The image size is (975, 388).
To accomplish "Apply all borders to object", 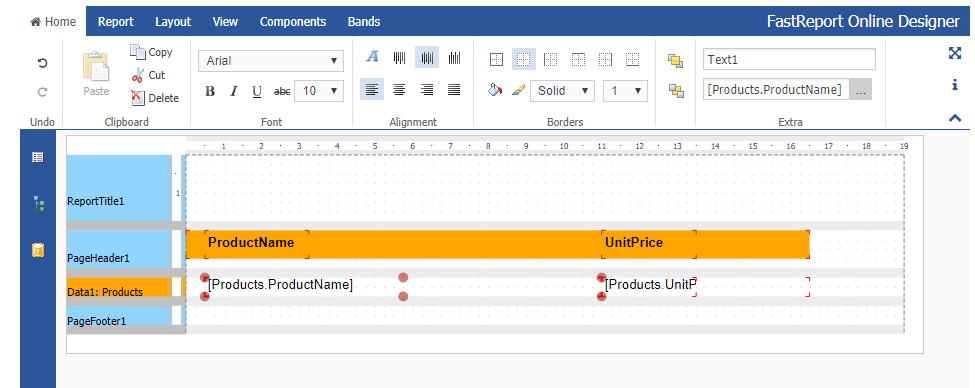I will click(x=496, y=59).
